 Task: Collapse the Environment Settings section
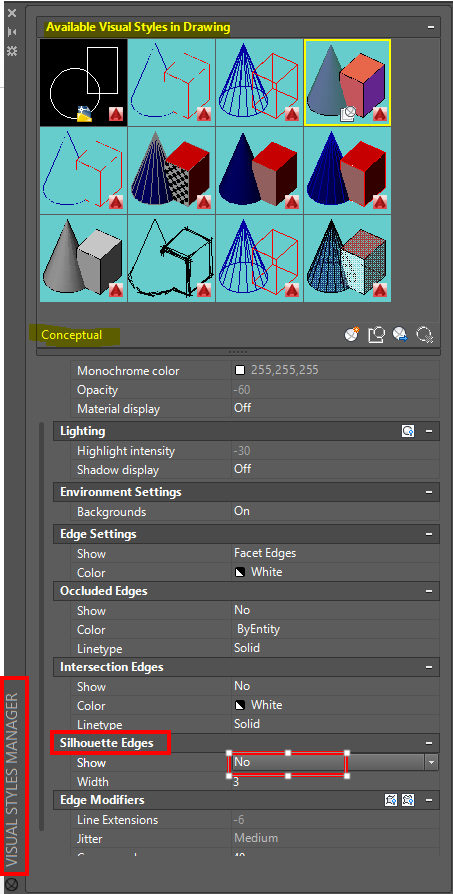tap(428, 492)
